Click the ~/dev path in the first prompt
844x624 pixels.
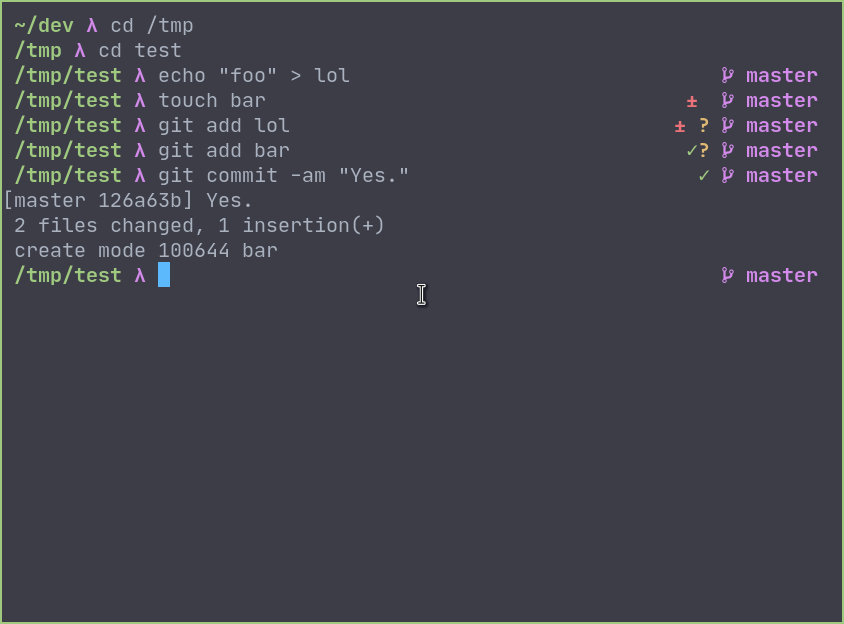44,26
